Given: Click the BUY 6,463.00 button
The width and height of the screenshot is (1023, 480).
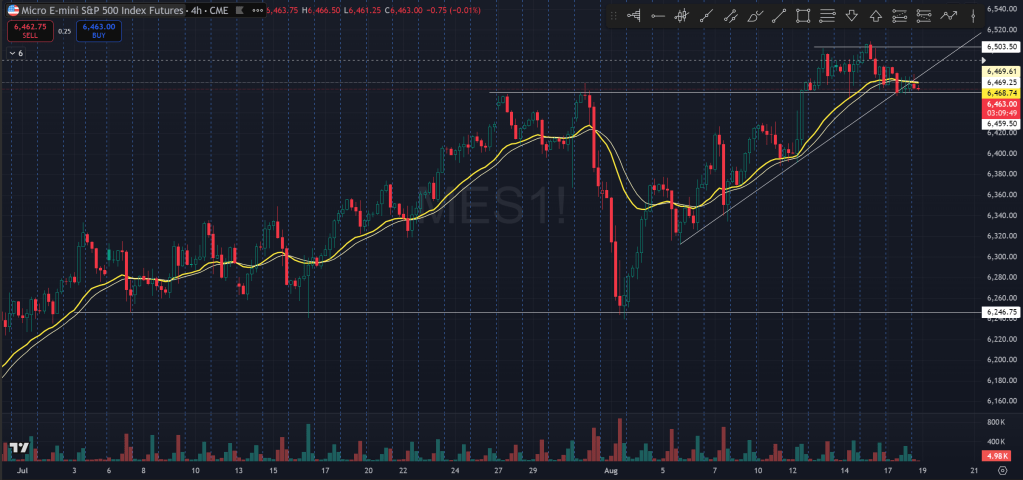Looking at the screenshot, I should (99, 31).
